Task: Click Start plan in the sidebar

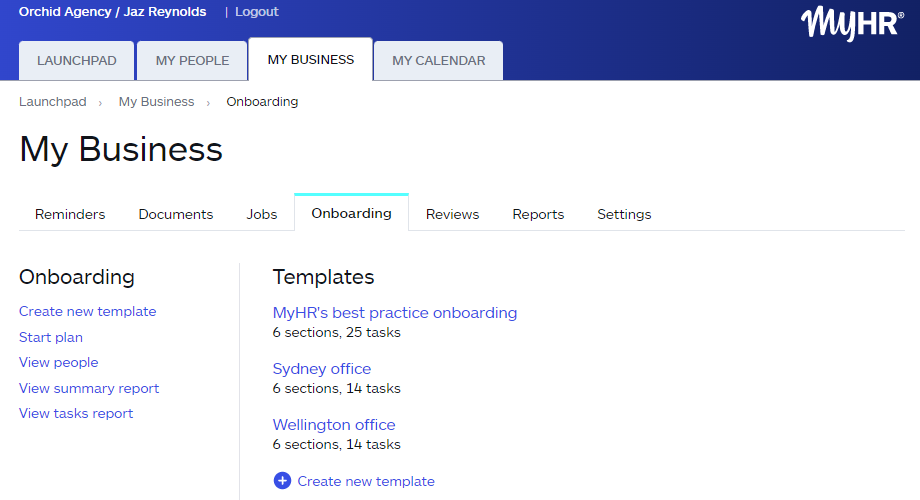Action: [x=51, y=338]
